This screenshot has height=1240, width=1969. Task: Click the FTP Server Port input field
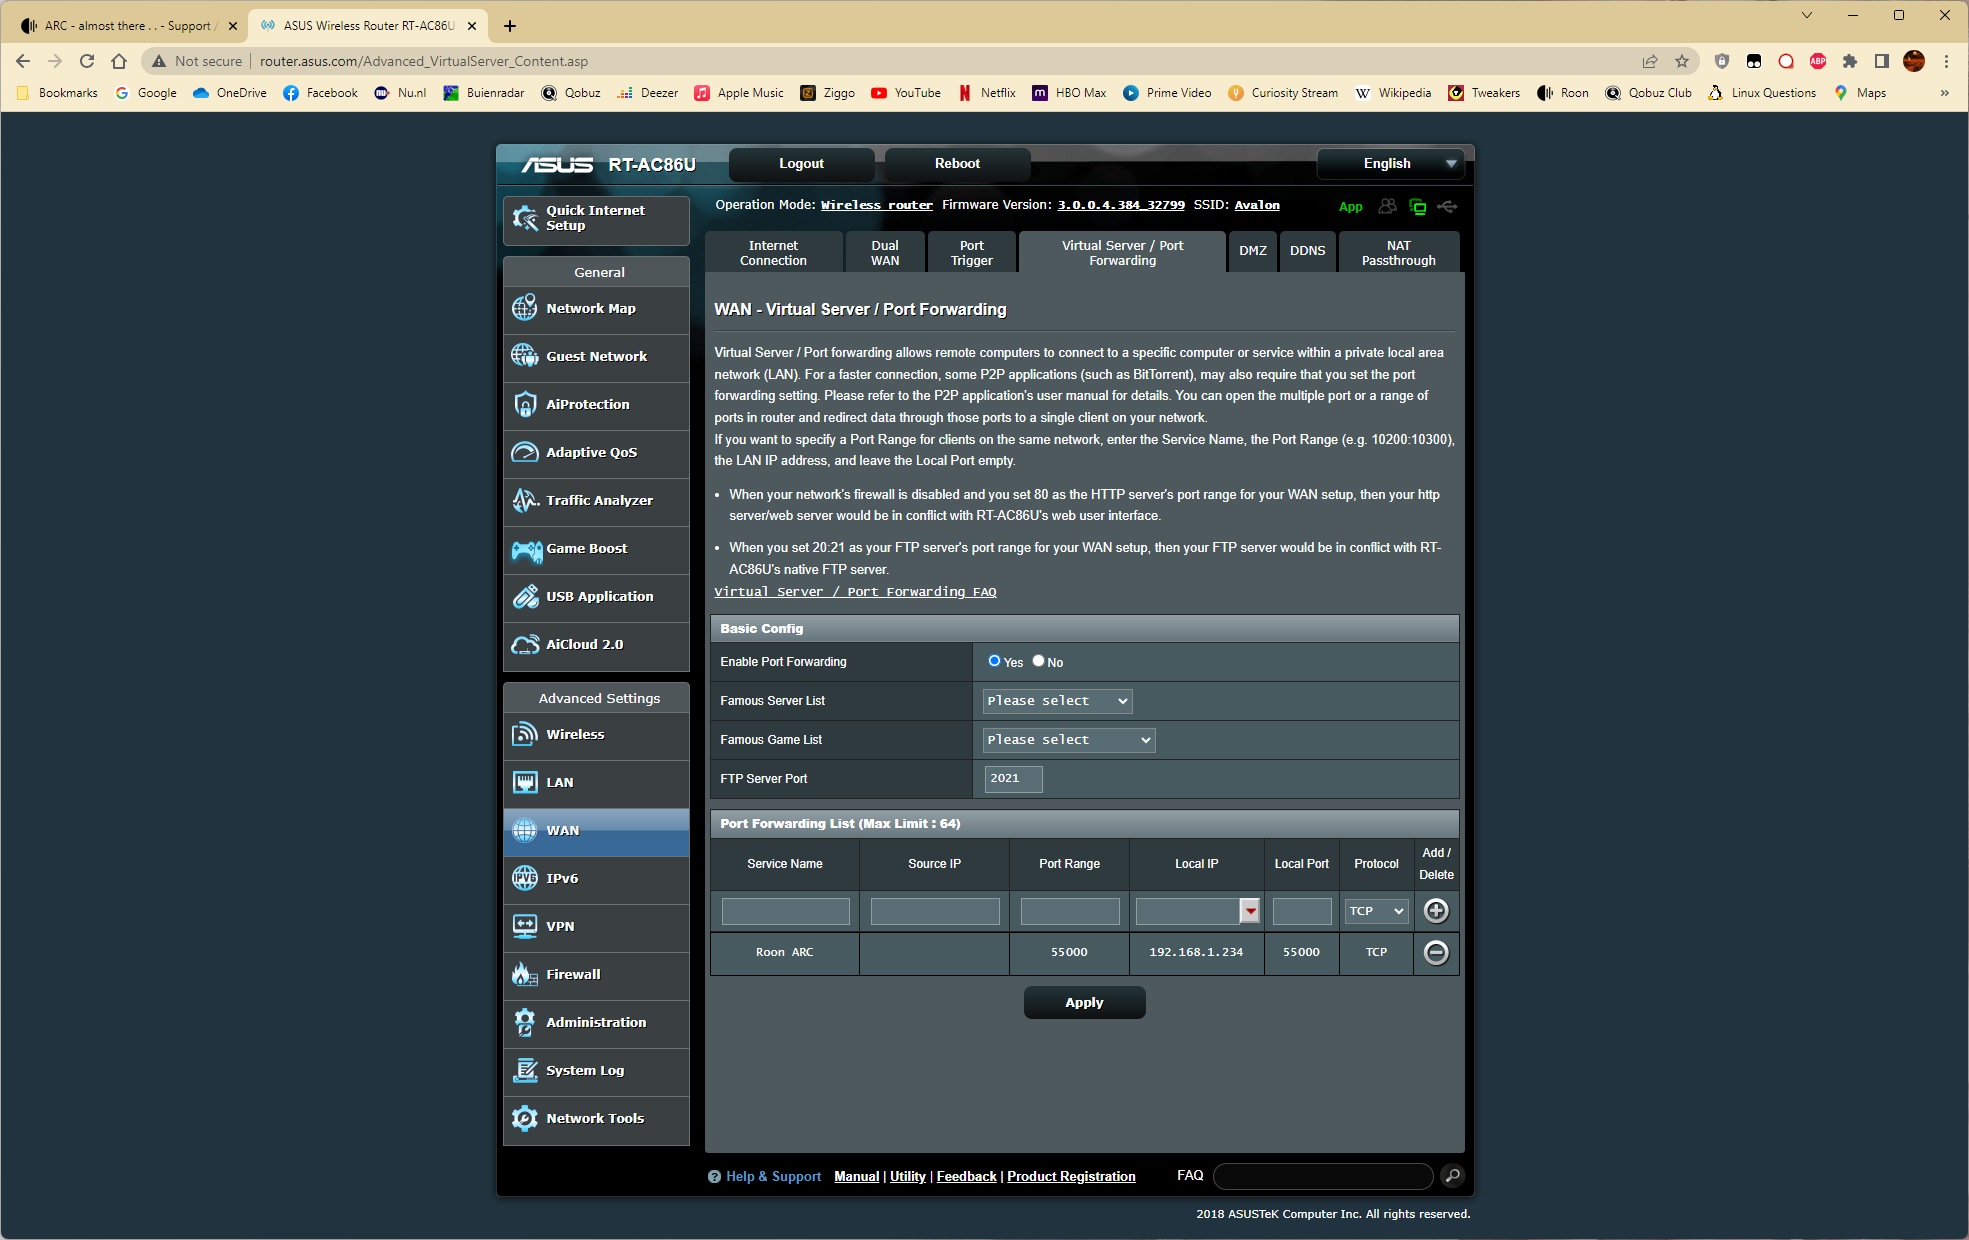(x=1013, y=779)
